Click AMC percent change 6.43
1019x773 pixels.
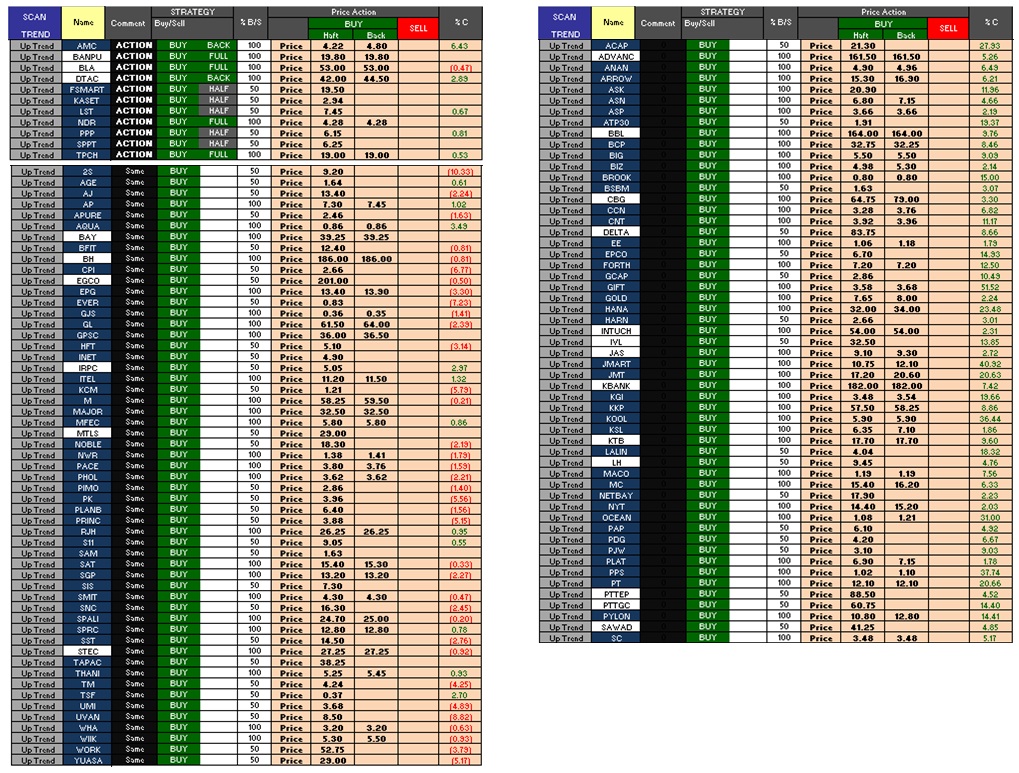coord(459,46)
